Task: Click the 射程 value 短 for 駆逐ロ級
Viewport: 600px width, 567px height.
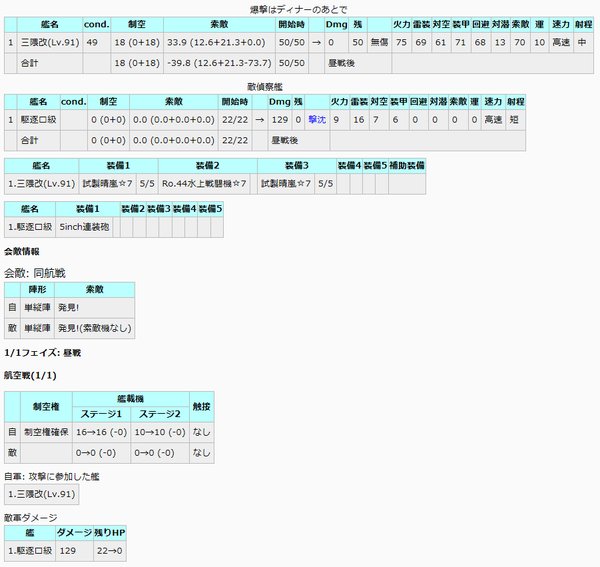Action: coord(515,120)
